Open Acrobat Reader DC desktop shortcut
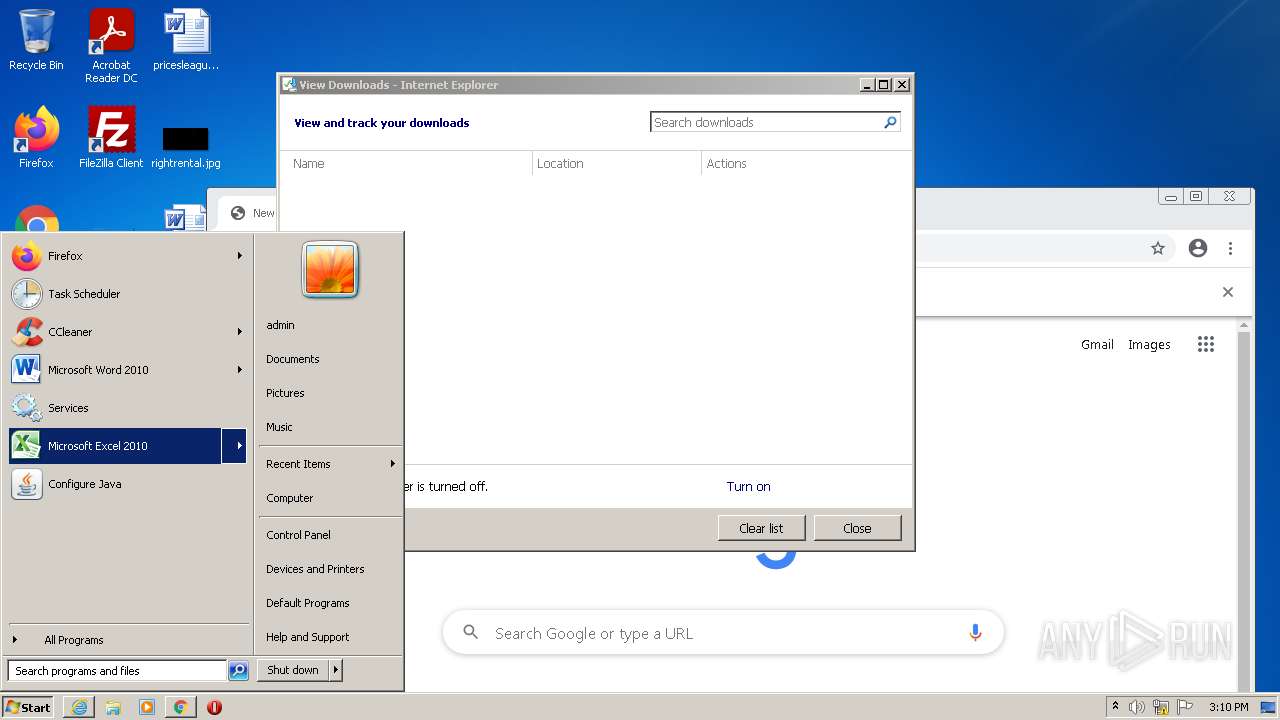The width and height of the screenshot is (1280, 720). coord(111,46)
